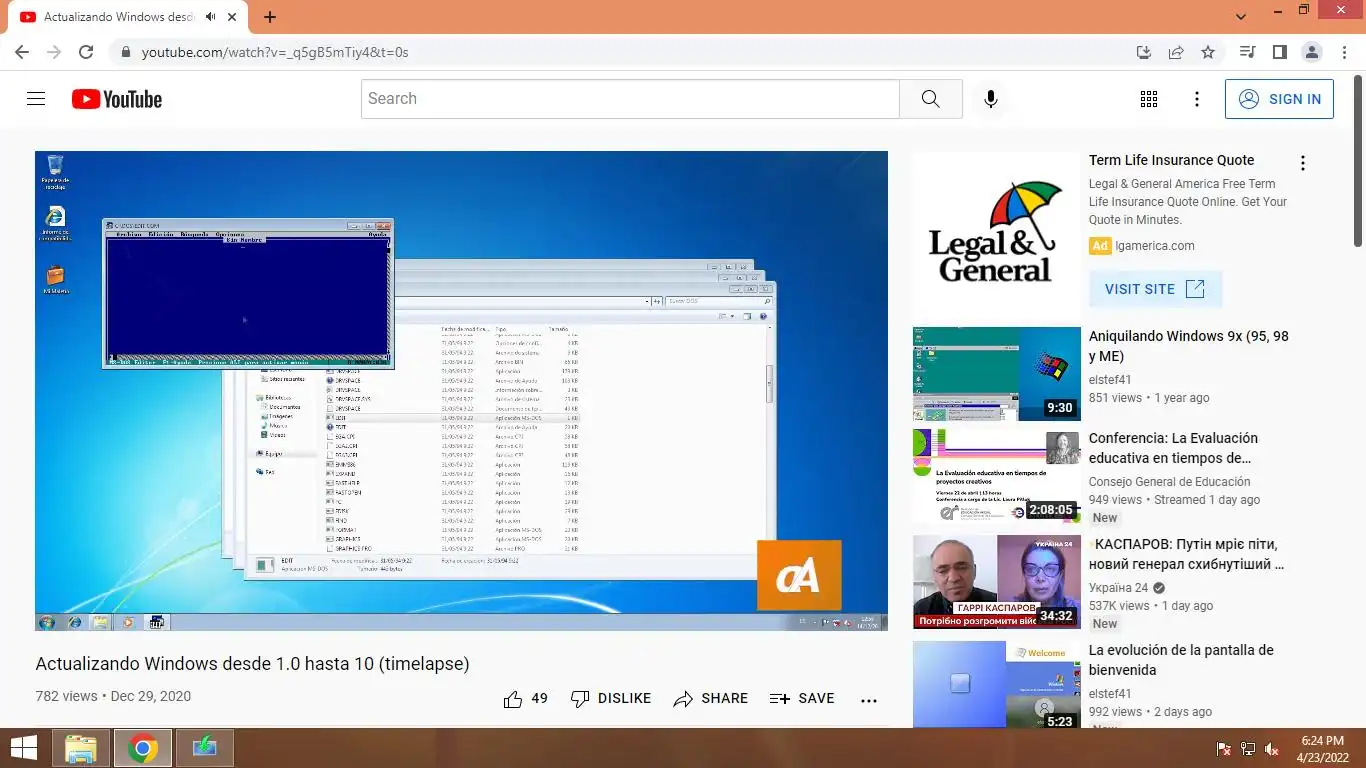
Task: Click the taskbar volume icon
Action: (x=1271, y=748)
